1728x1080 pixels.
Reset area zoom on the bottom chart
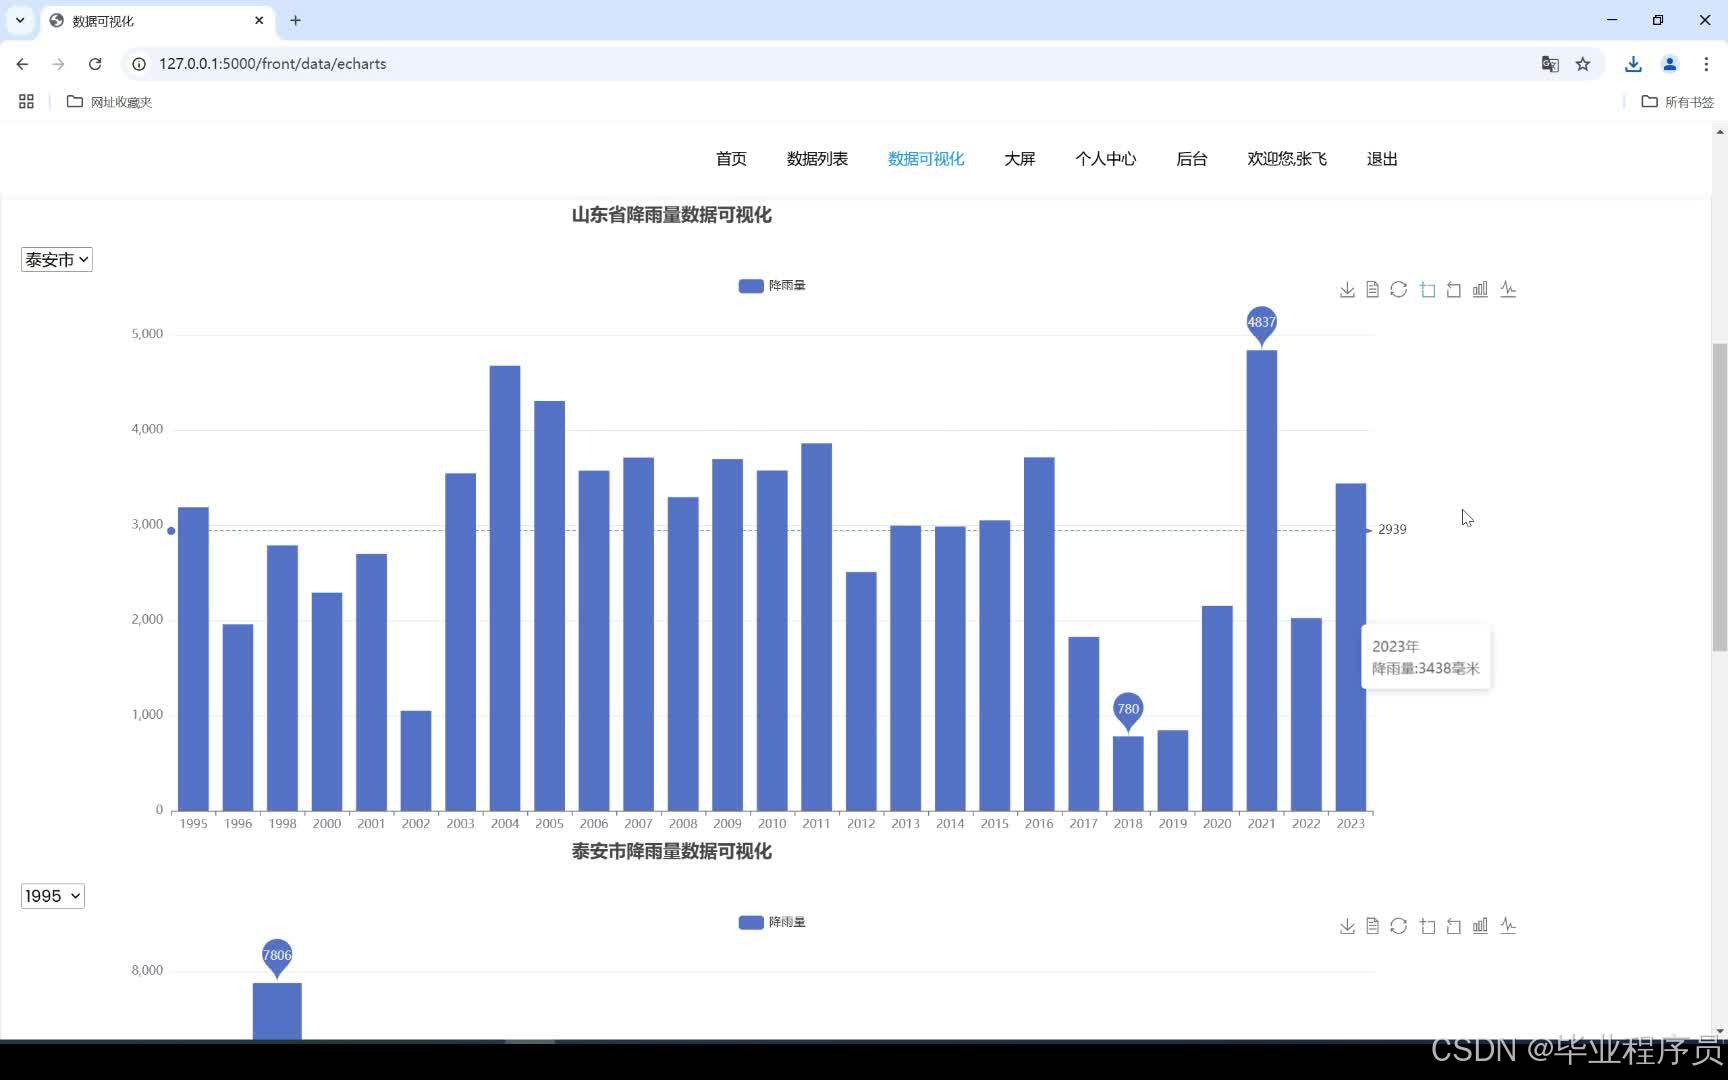1454,926
